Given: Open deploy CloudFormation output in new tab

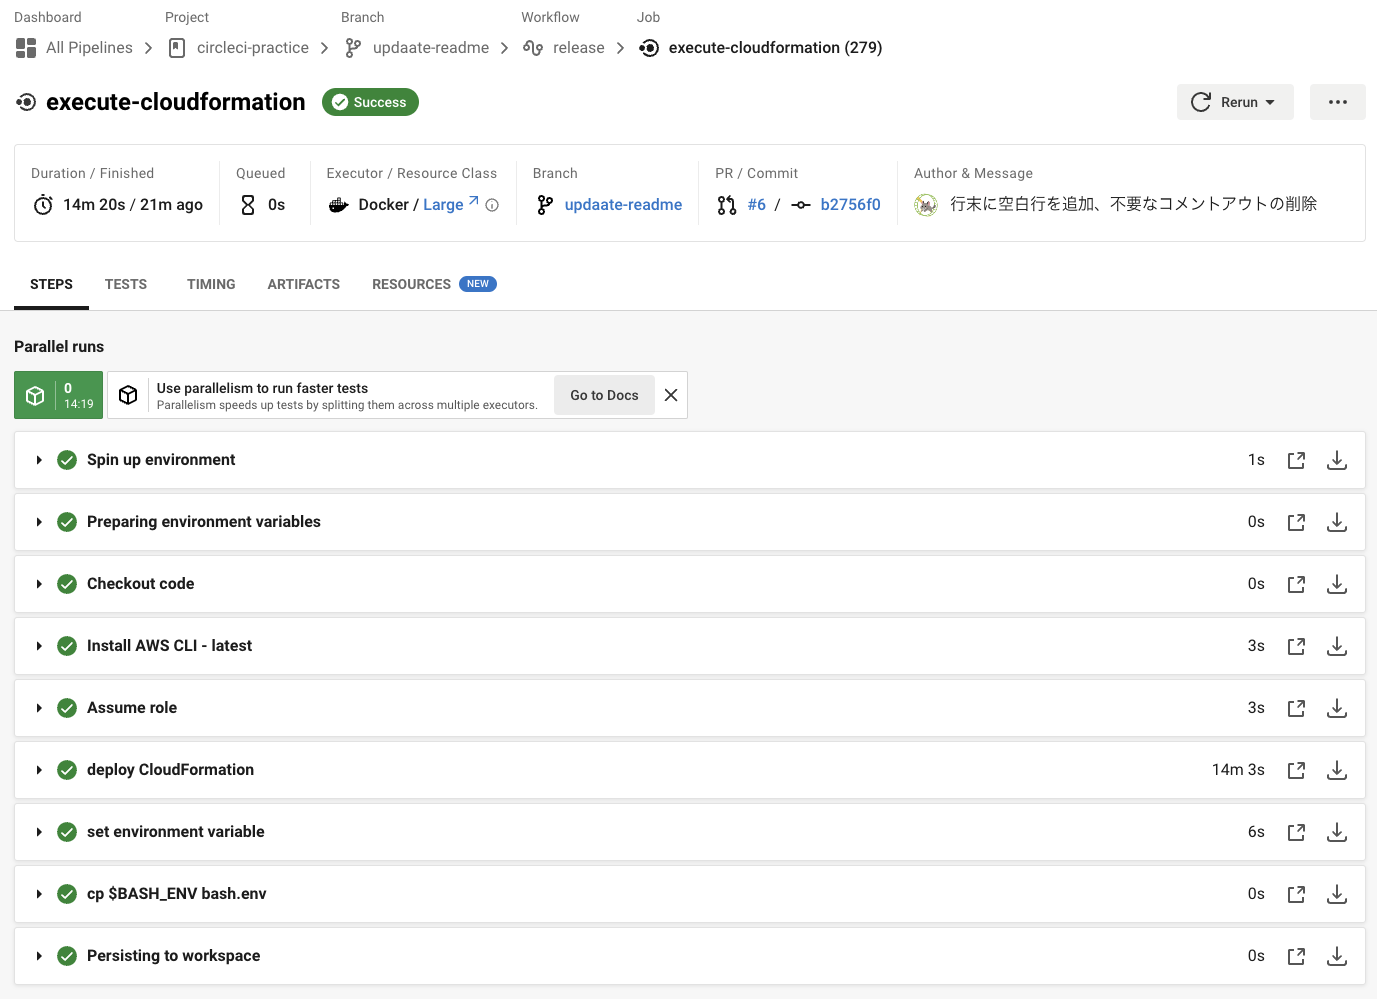Looking at the screenshot, I should pyautogui.click(x=1296, y=770).
